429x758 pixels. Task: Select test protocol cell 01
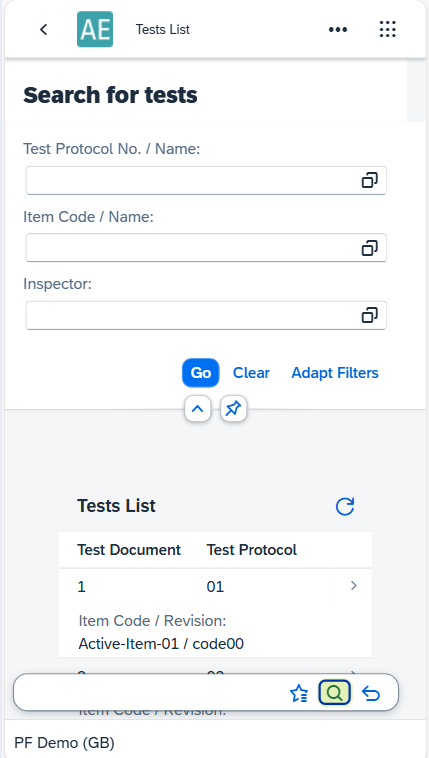point(215,586)
